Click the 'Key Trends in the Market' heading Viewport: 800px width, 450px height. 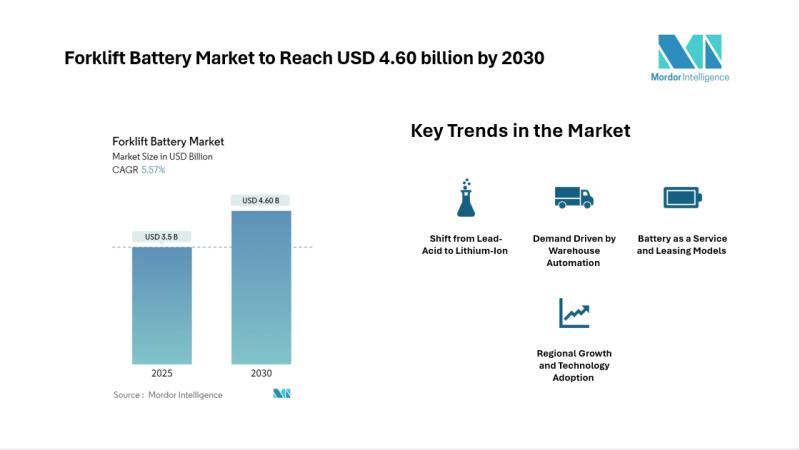point(520,131)
